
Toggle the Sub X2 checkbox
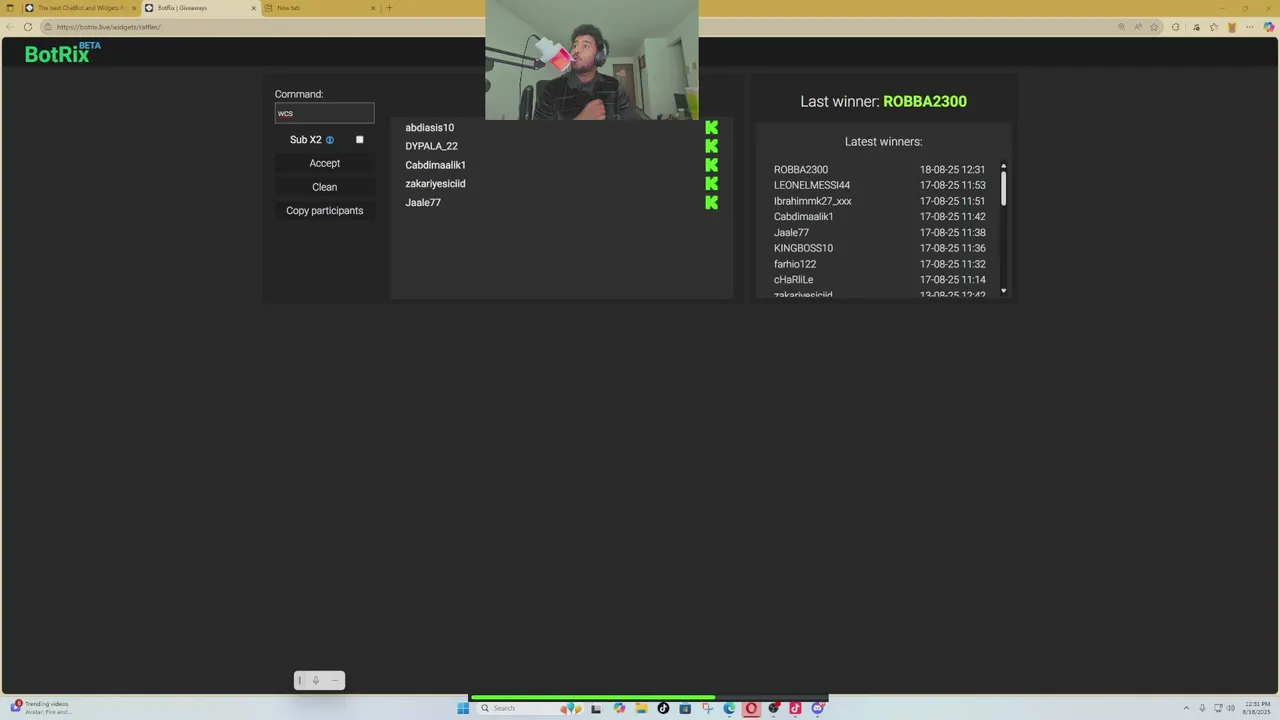pyautogui.click(x=360, y=140)
